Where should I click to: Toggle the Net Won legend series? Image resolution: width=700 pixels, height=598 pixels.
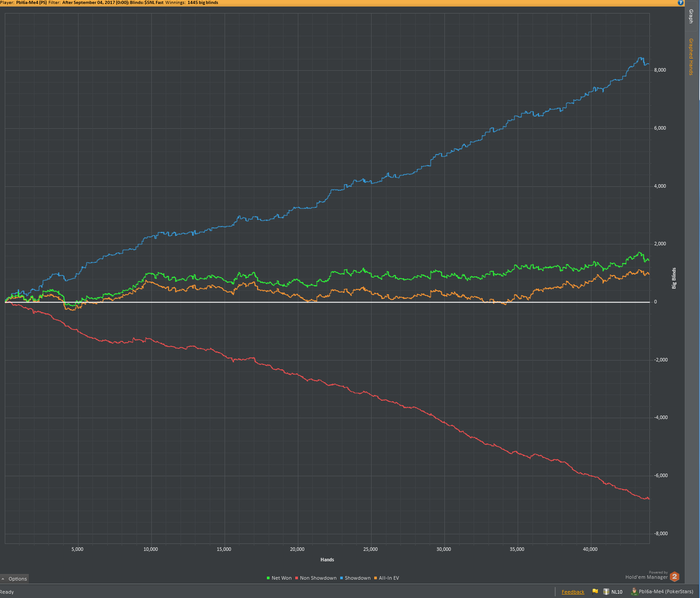pos(279,578)
